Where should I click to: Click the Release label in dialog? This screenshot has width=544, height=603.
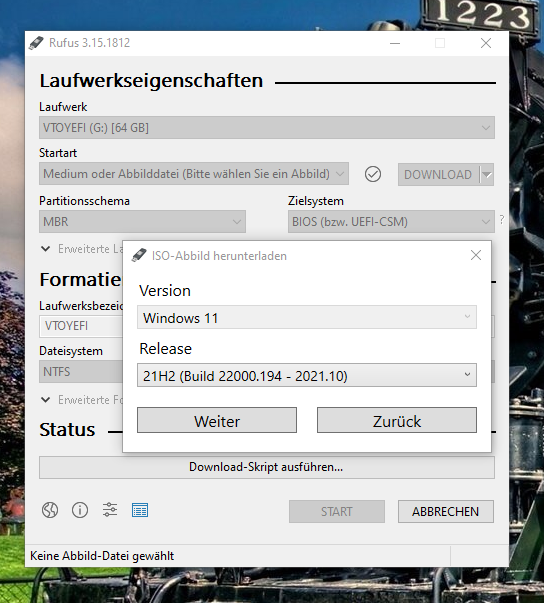[166, 348]
